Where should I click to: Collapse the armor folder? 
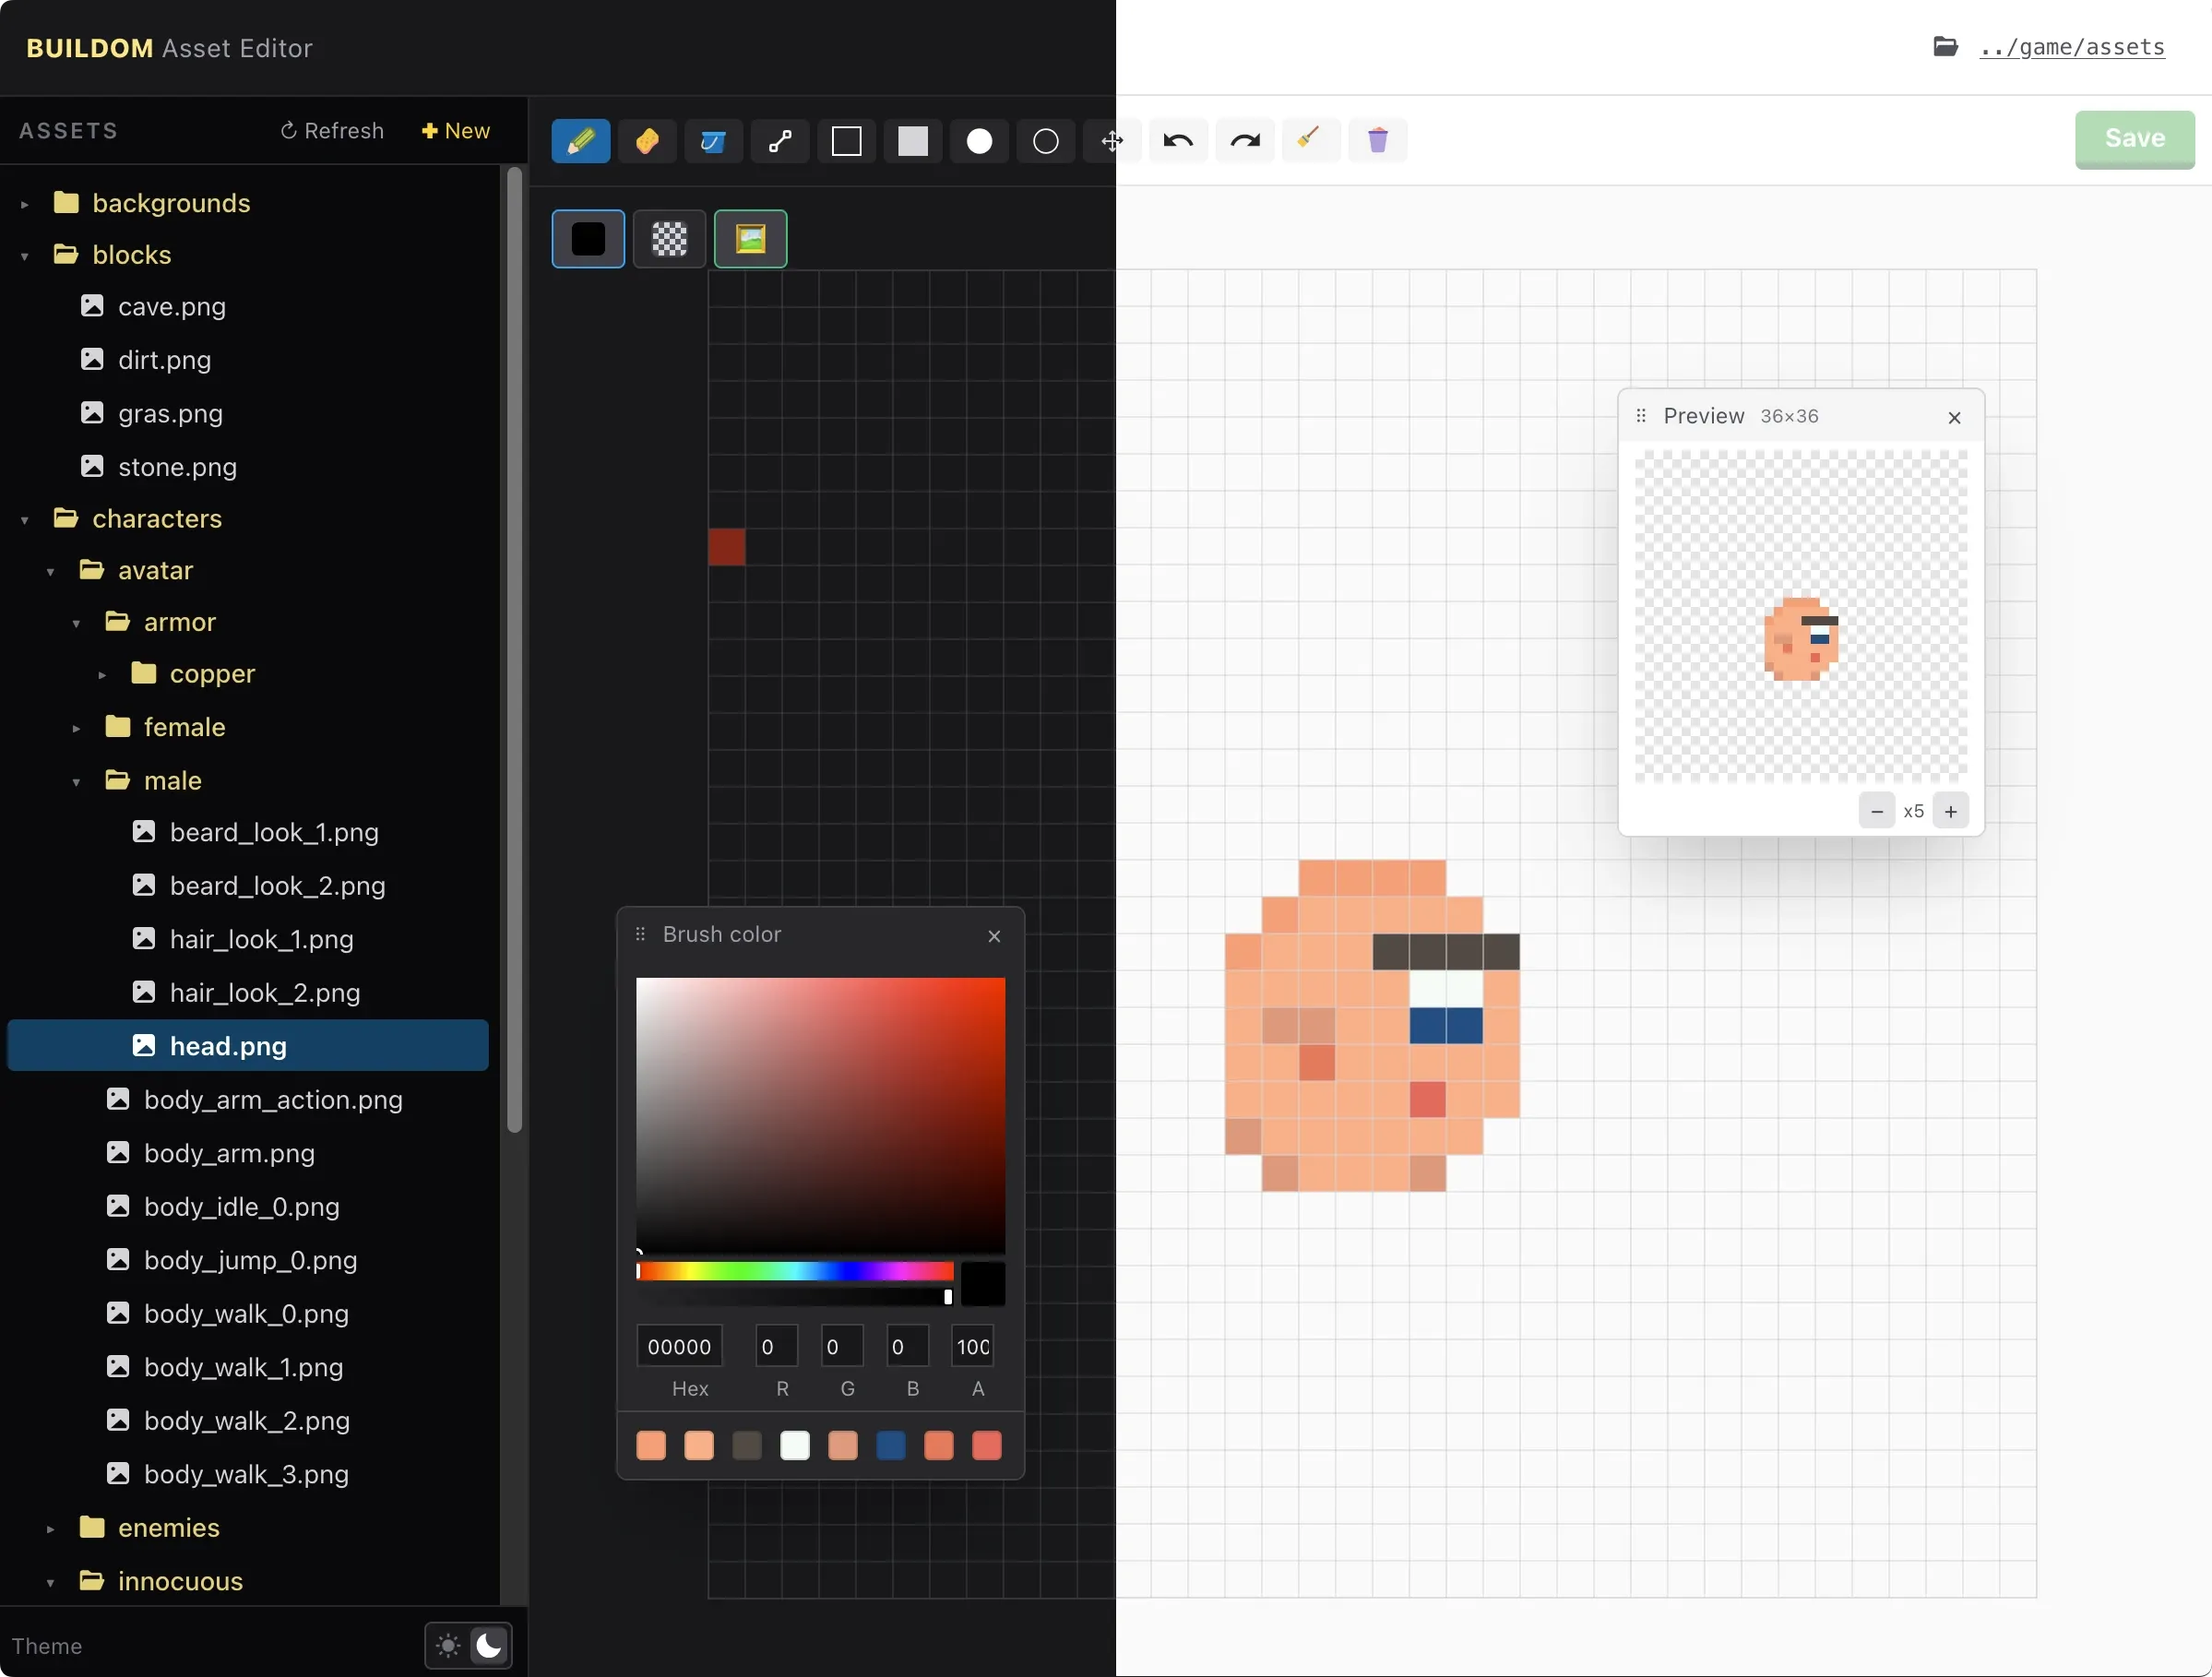[x=77, y=624]
